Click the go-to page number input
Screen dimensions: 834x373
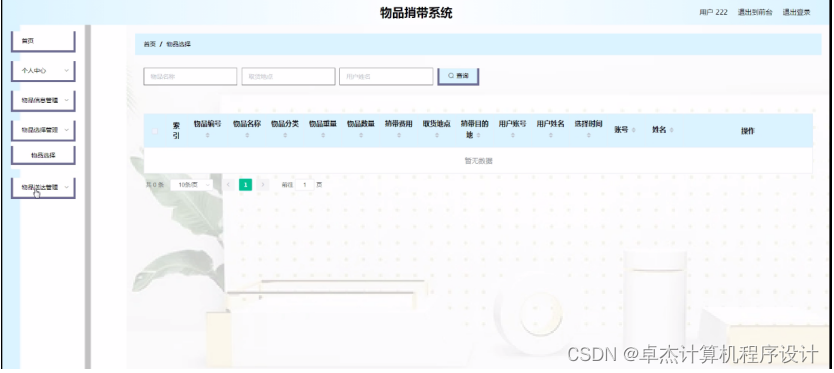click(305, 185)
